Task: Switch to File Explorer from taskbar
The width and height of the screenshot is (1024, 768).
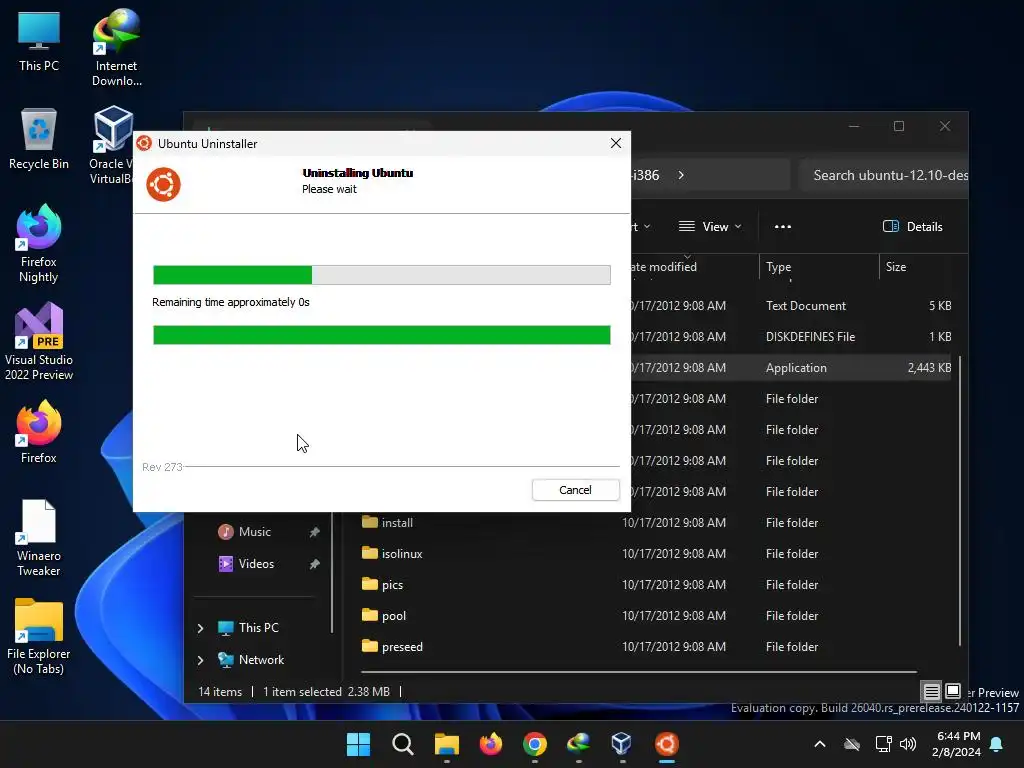Action: pos(447,744)
